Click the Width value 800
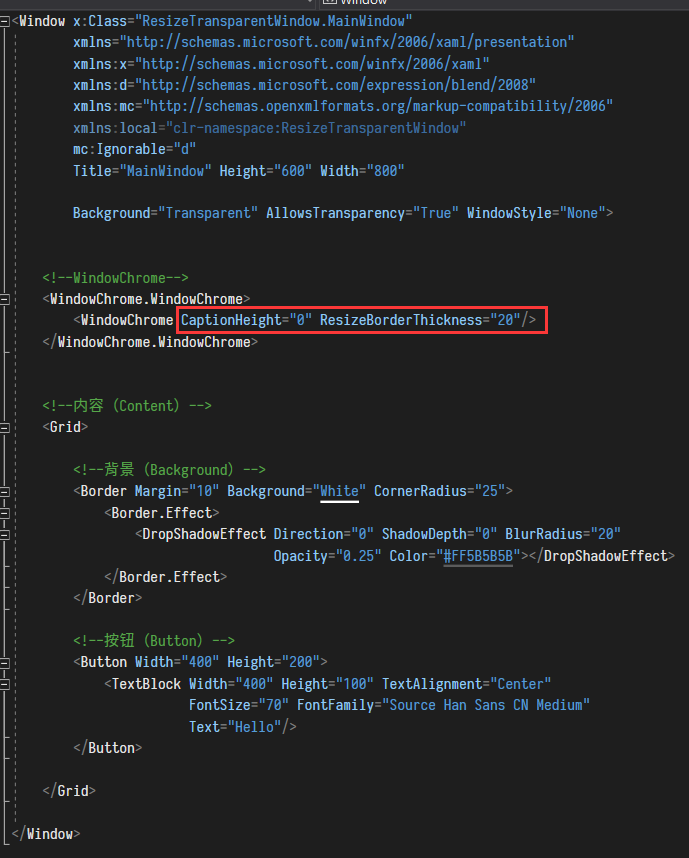 (385, 171)
